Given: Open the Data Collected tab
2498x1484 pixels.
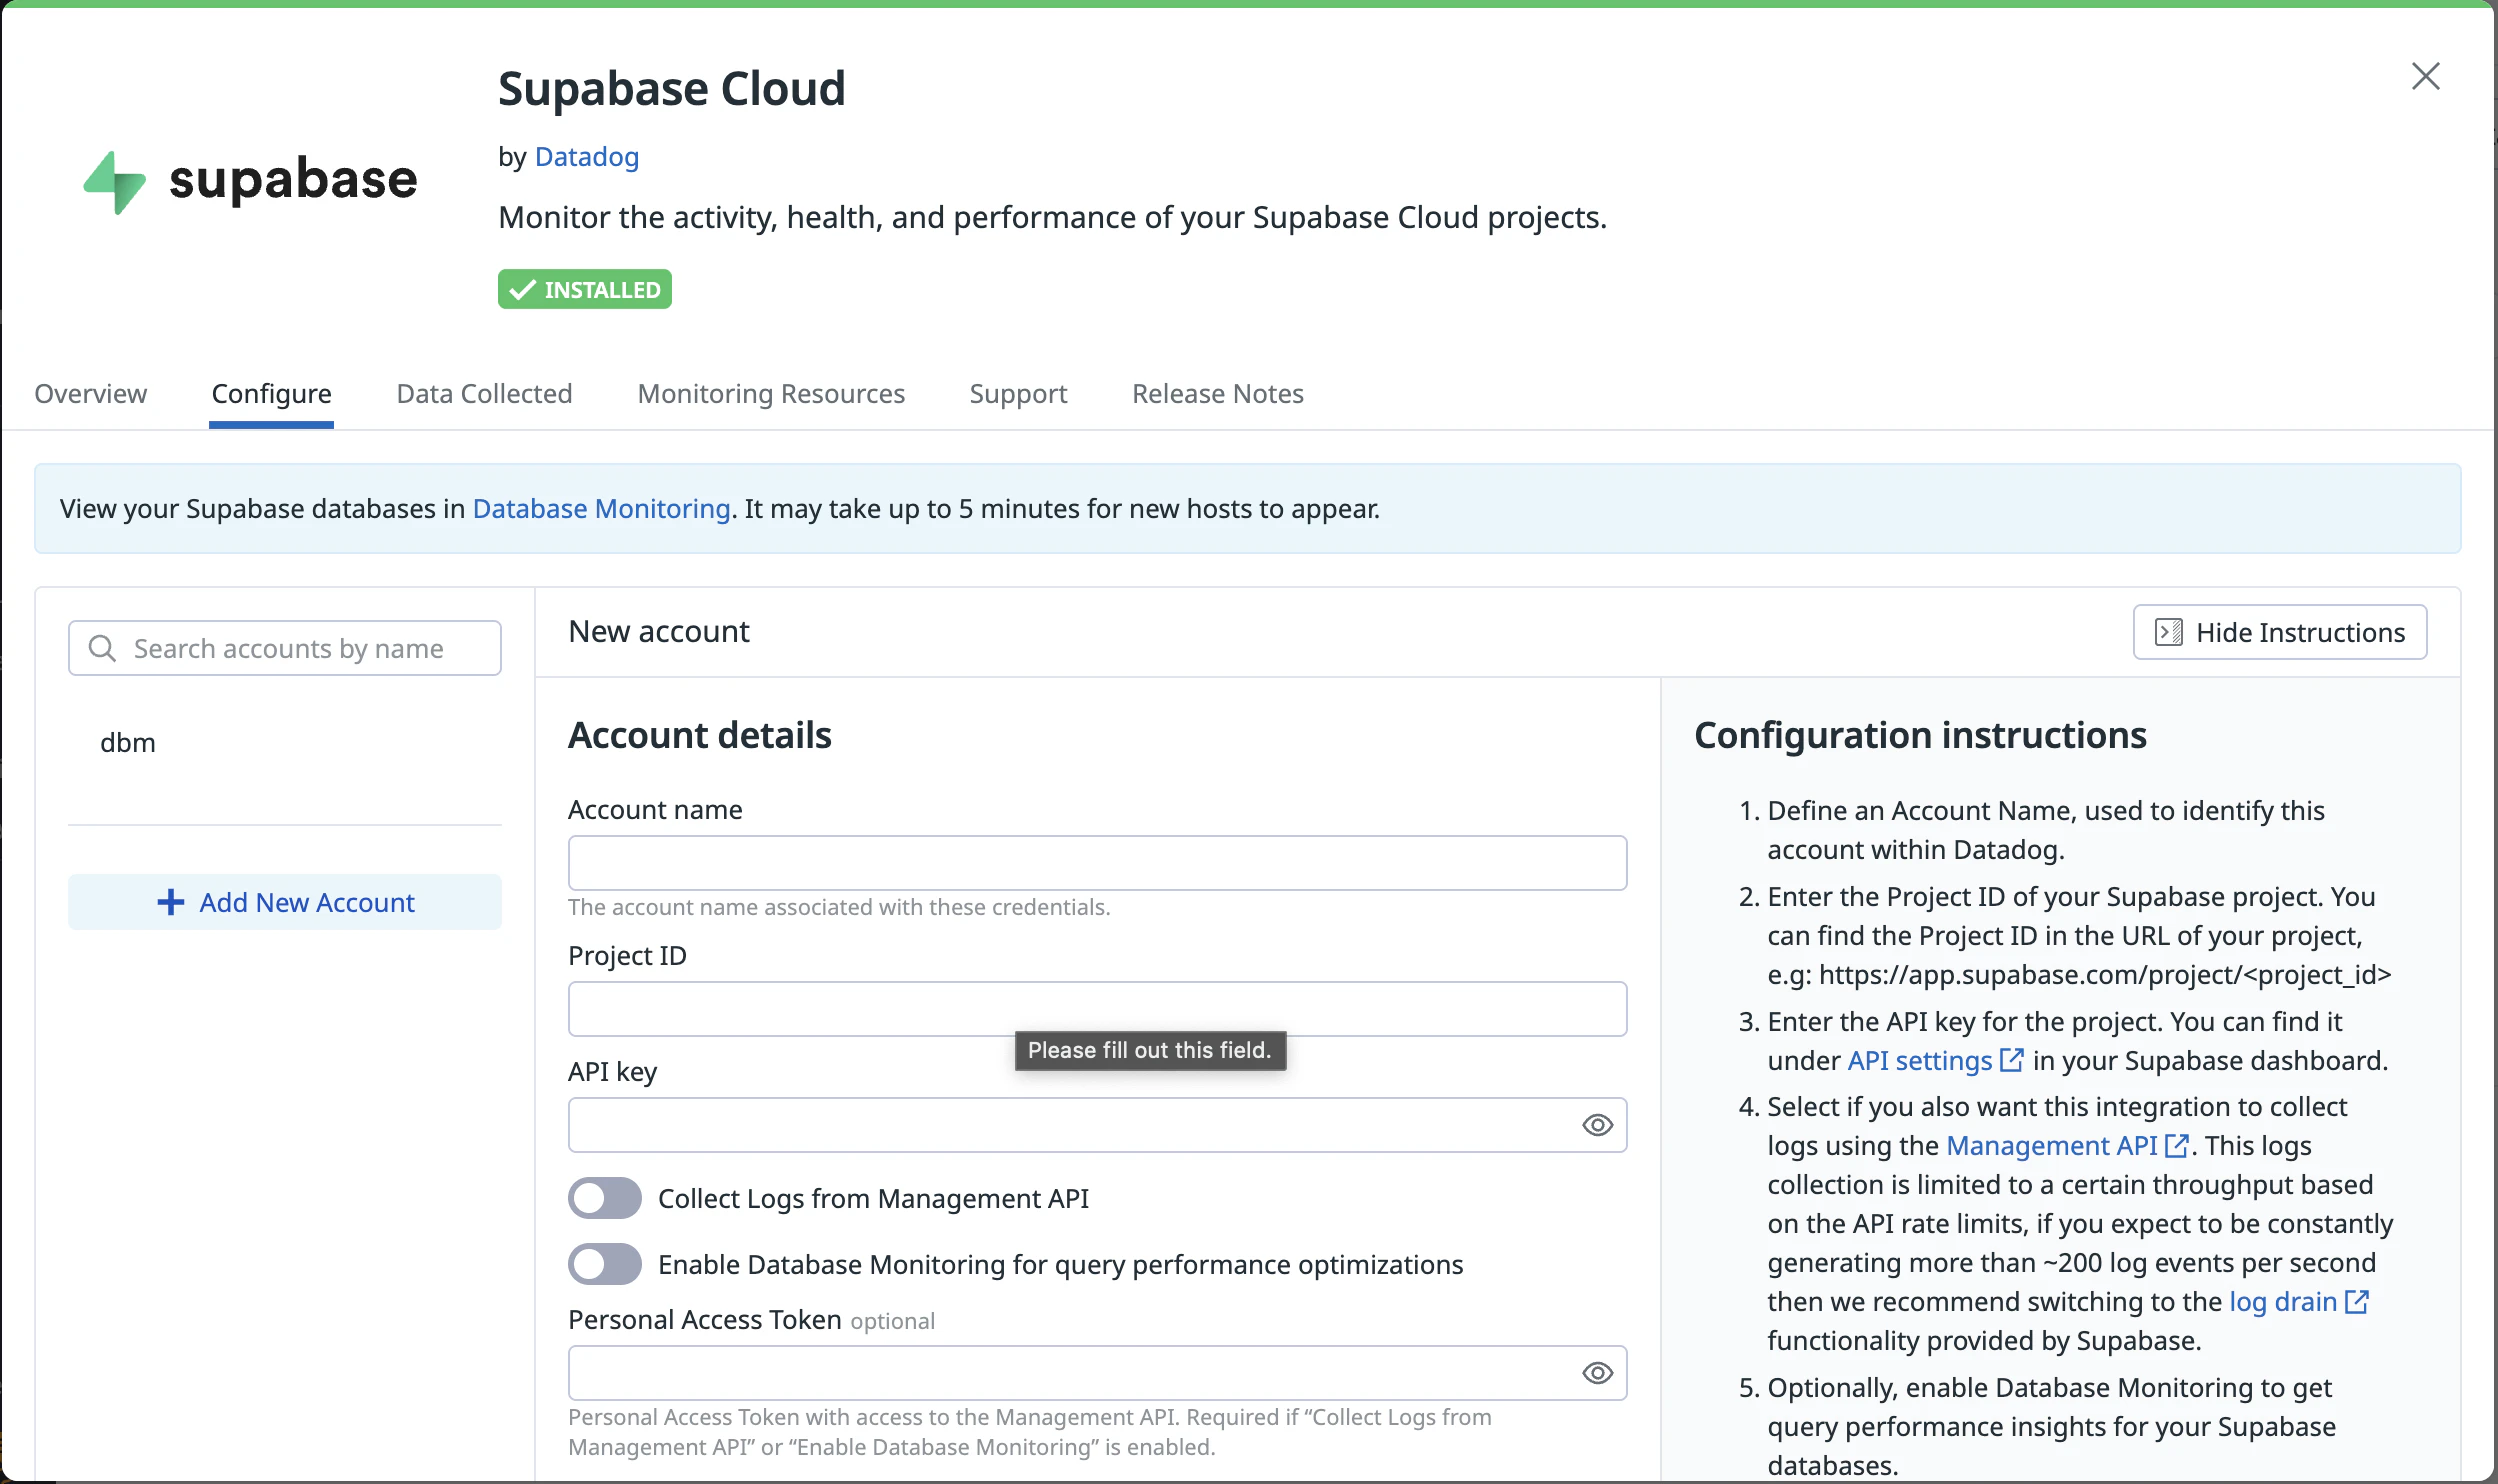Looking at the screenshot, I should click(484, 394).
